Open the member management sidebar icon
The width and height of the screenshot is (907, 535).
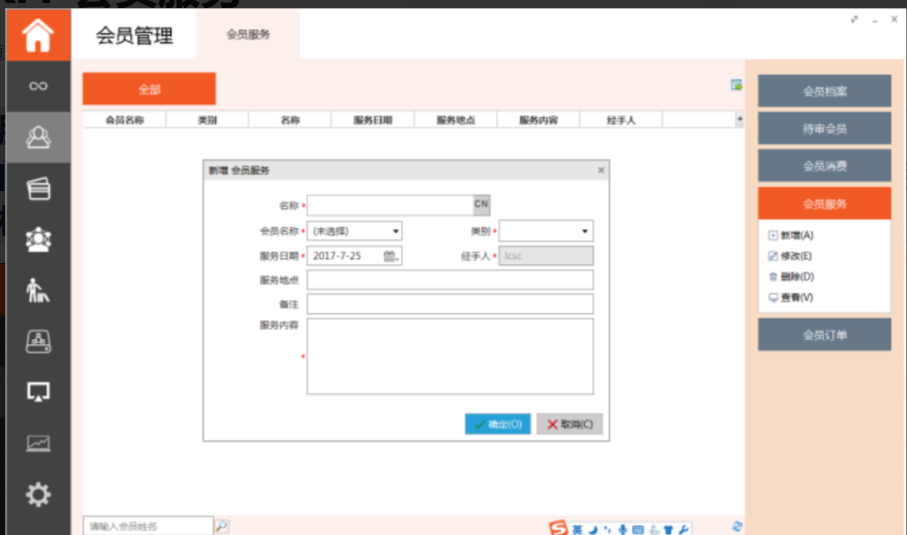[x=38, y=137]
